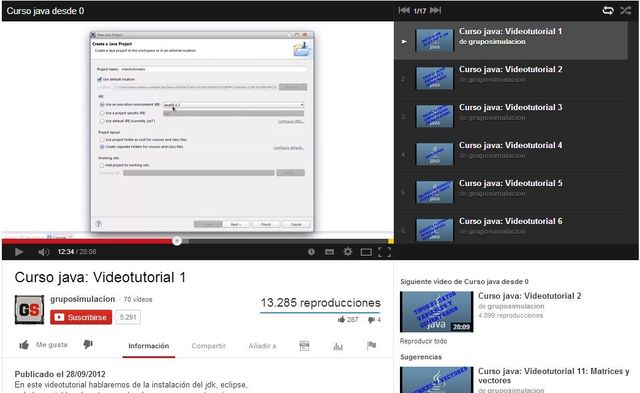The image size is (640, 393).
Task: Skip to next playlist video
Action: tap(436, 10)
